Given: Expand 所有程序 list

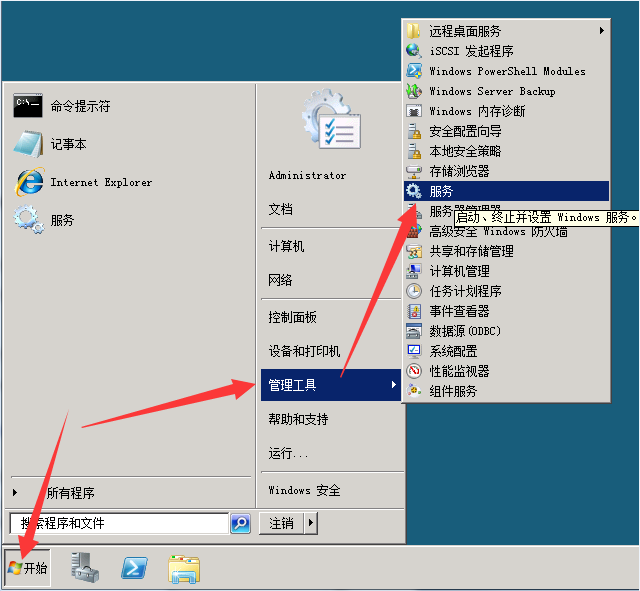Looking at the screenshot, I should click(70, 493).
